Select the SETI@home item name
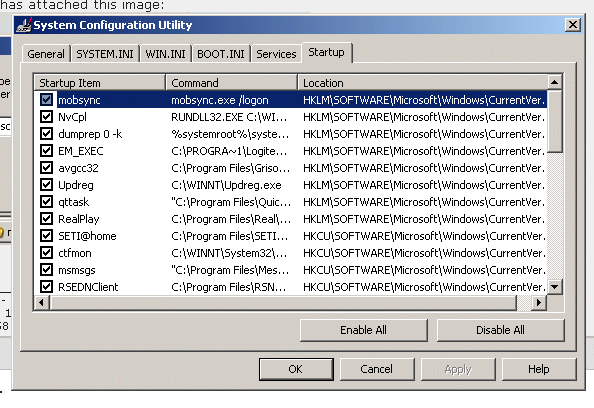The width and height of the screenshot is (594, 408). tap(87, 236)
